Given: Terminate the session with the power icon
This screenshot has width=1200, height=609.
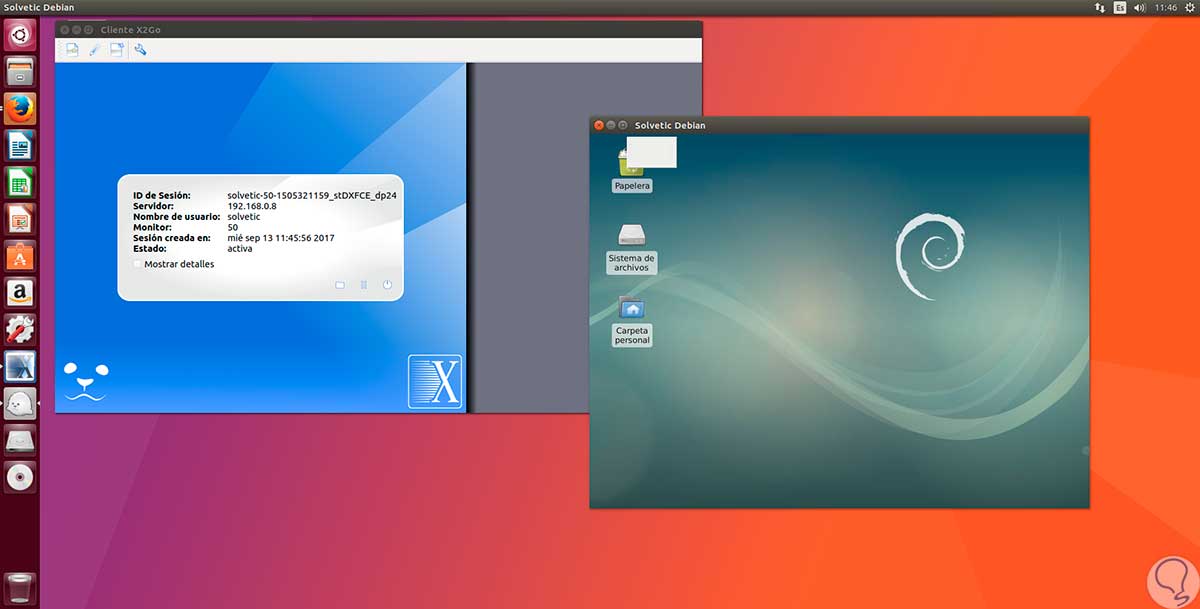Looking at the screenshot, I should 387,285.
